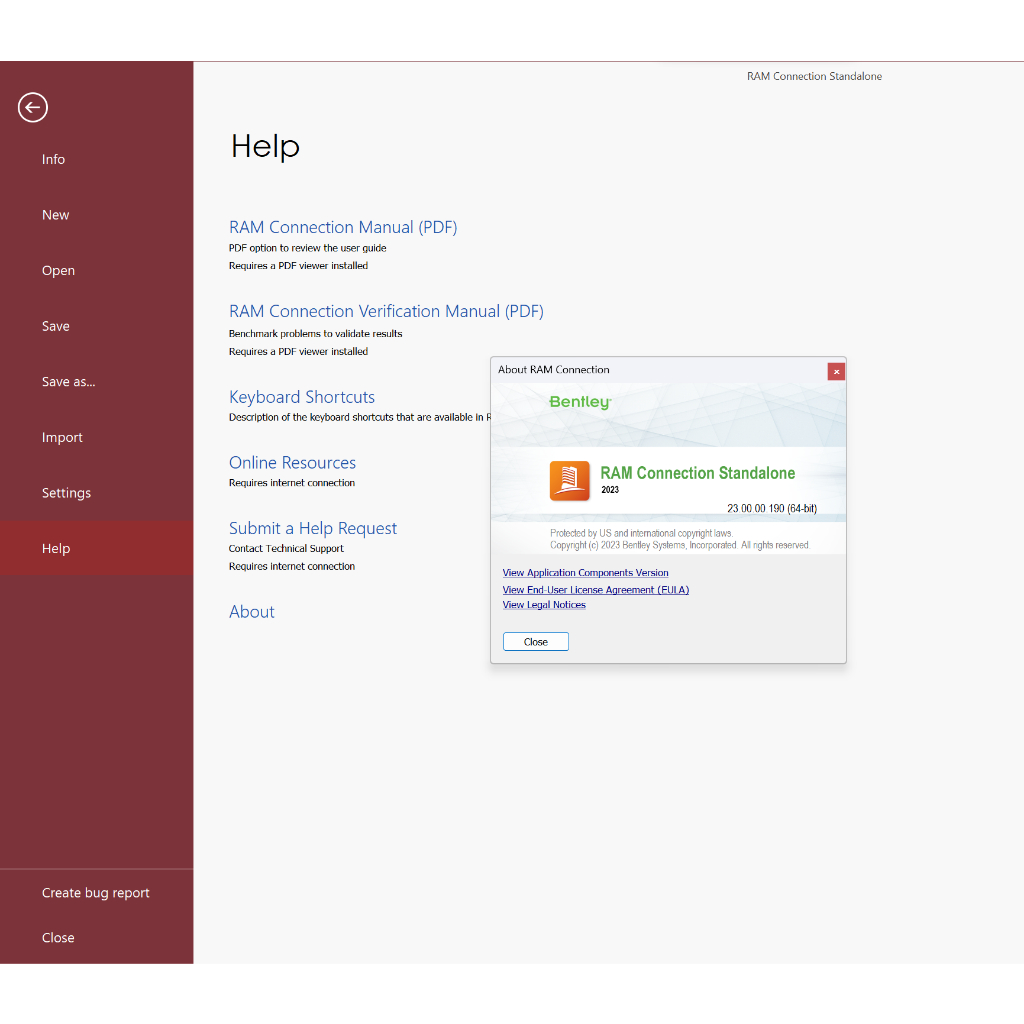Open the Import page
Image resolution: width=1024 pixels, height=1024 pixels.
point(62,437)
